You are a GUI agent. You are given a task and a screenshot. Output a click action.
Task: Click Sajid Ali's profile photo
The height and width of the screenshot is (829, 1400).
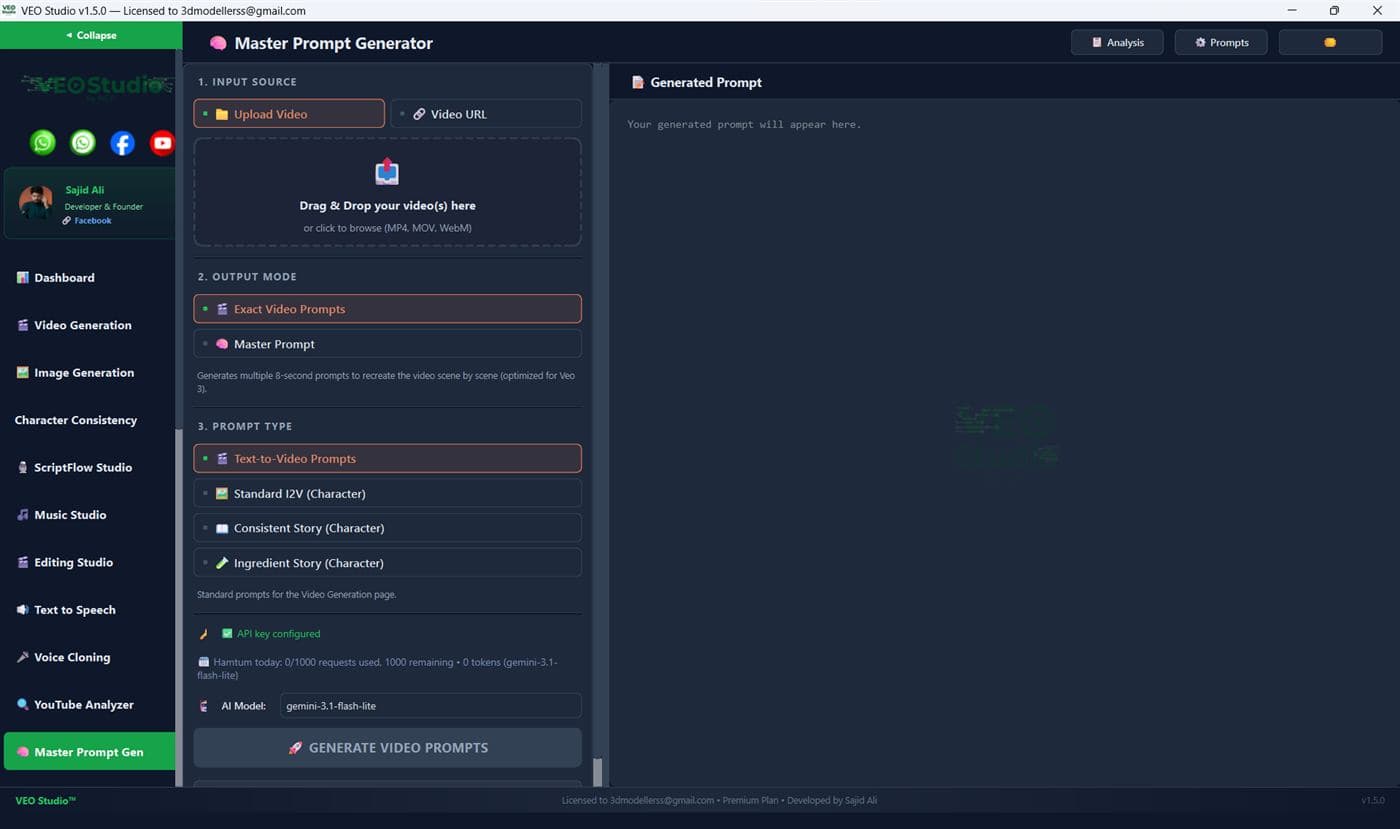tap(36, 203)
